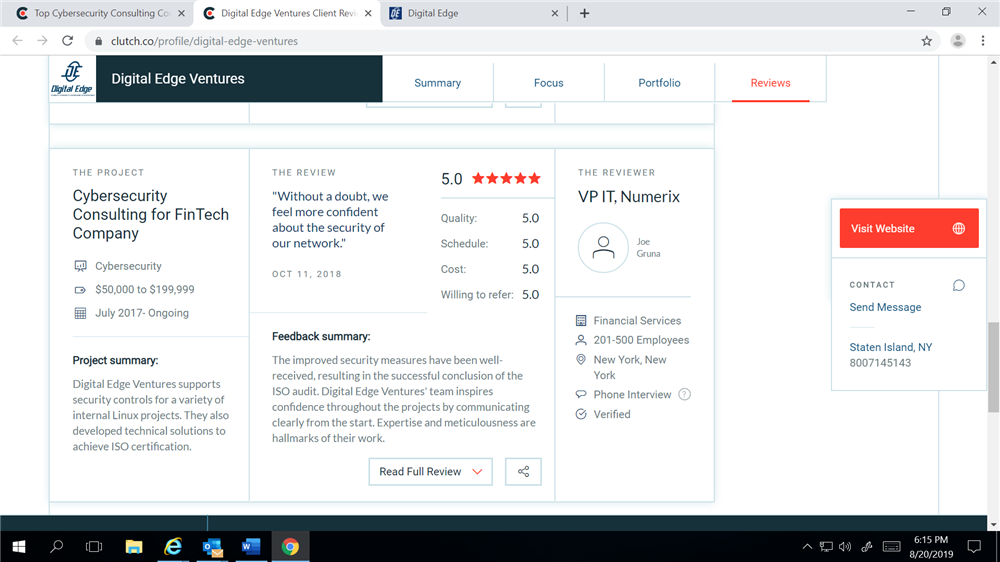1000x562 pixels.
Task: Click 'Cybersecurity Consulting for FinTech Company' project title
Action: coord(151,214)
